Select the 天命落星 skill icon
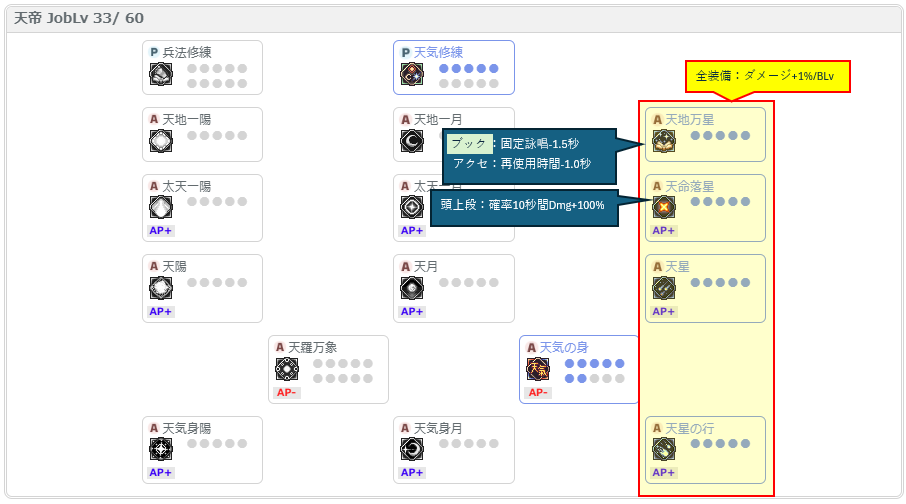The height and width of the screenshot is (504, 906). click(664, 207)
